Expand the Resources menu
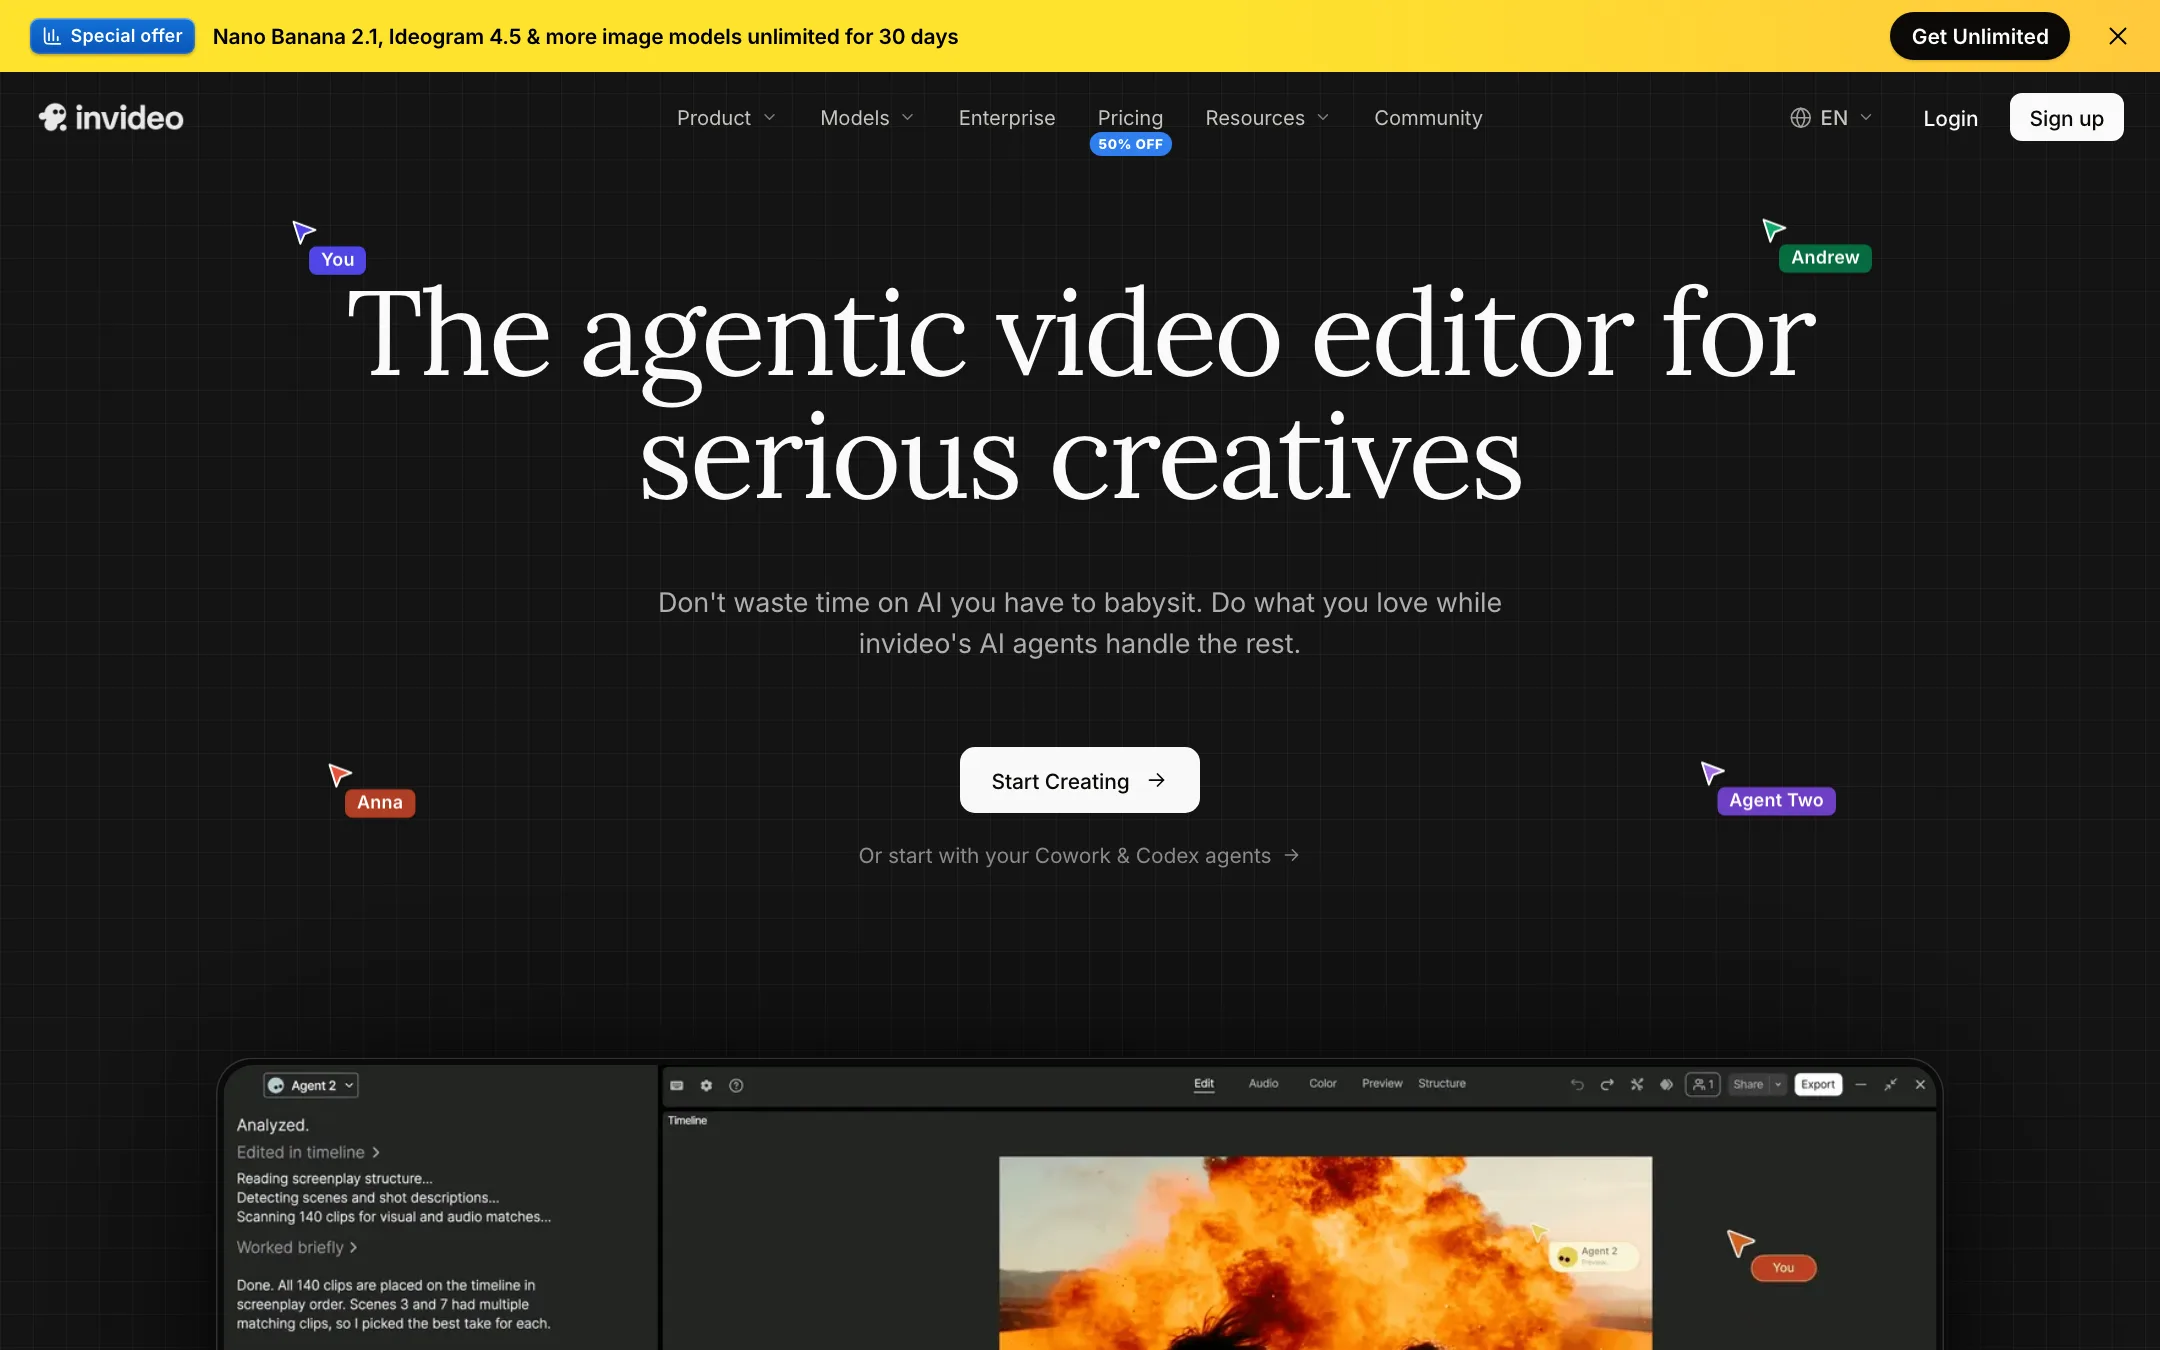 pos(1267,118)
